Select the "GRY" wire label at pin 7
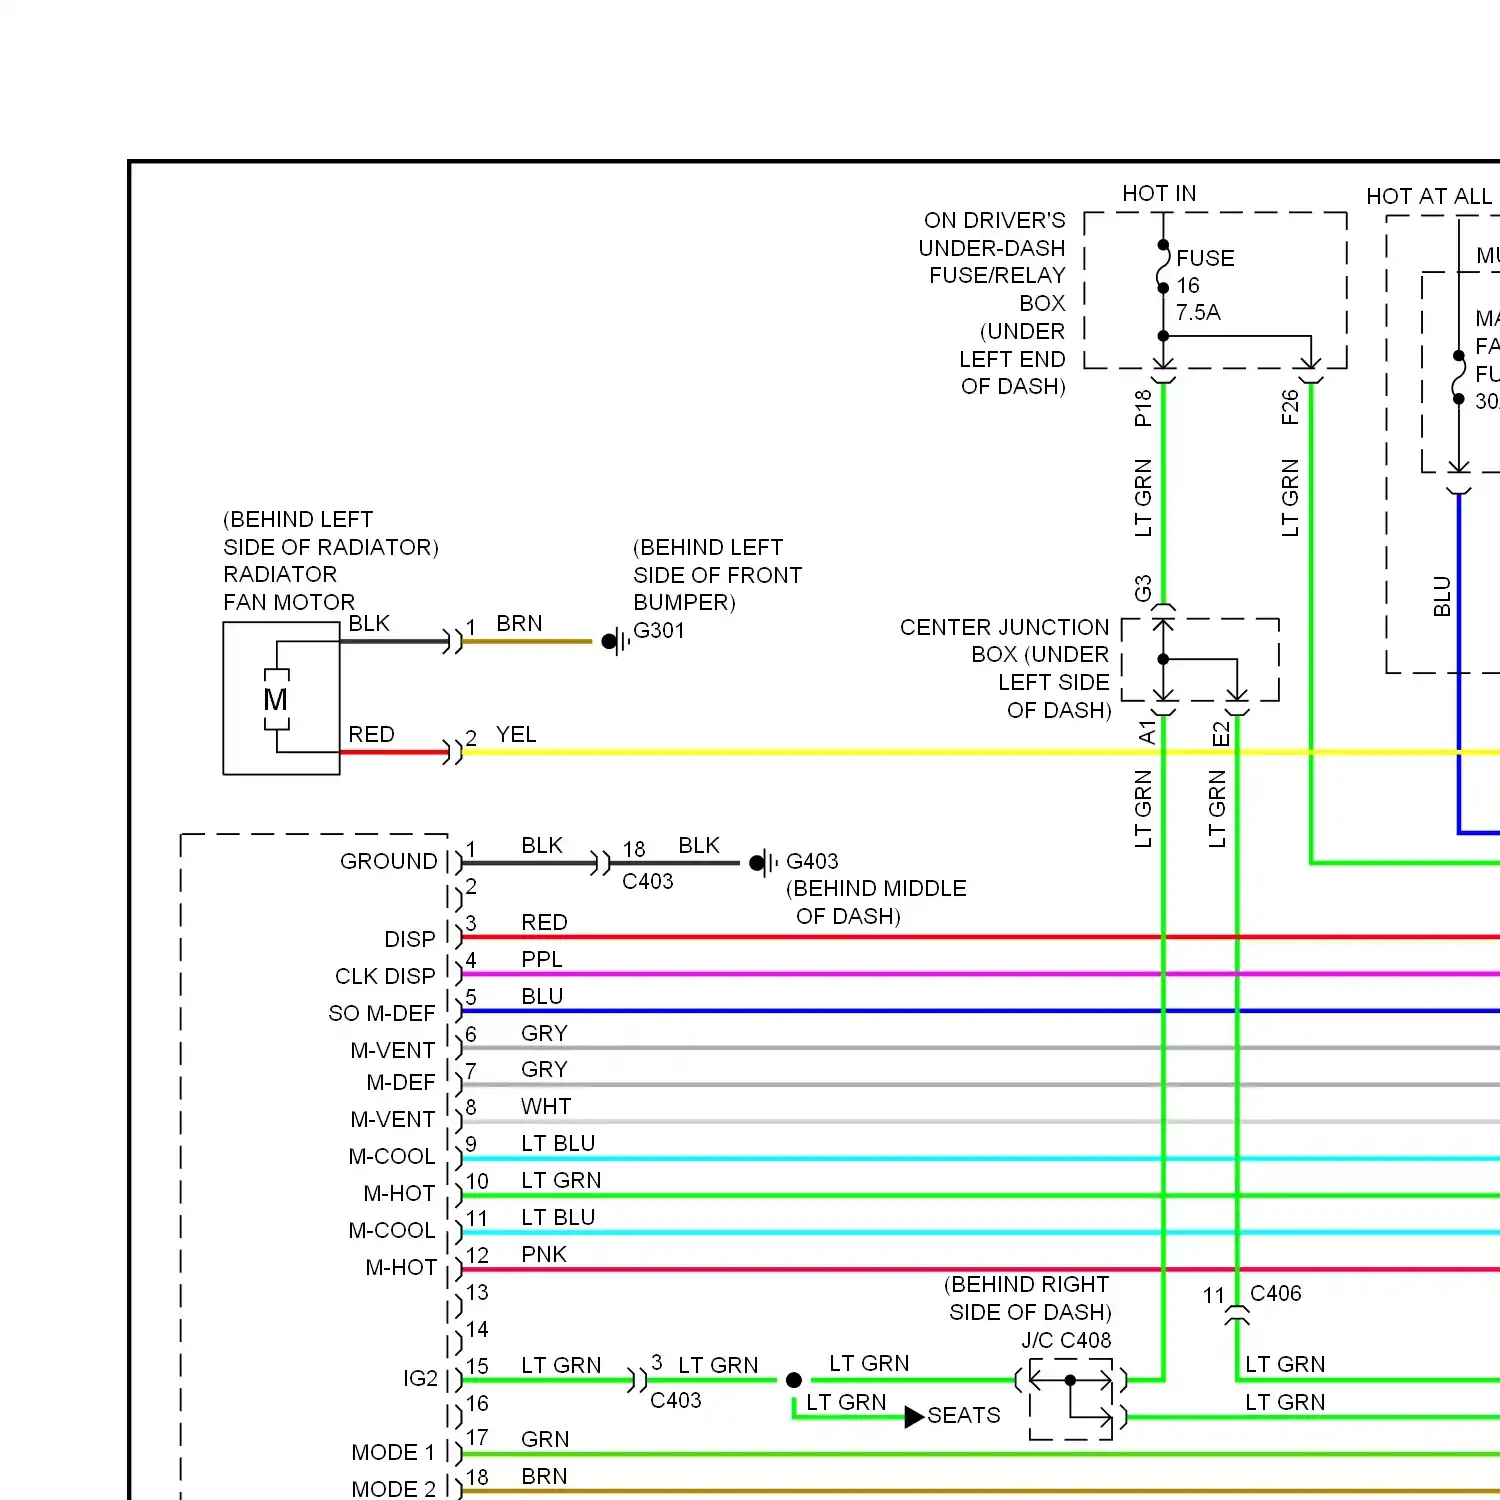 [544, 1069]
